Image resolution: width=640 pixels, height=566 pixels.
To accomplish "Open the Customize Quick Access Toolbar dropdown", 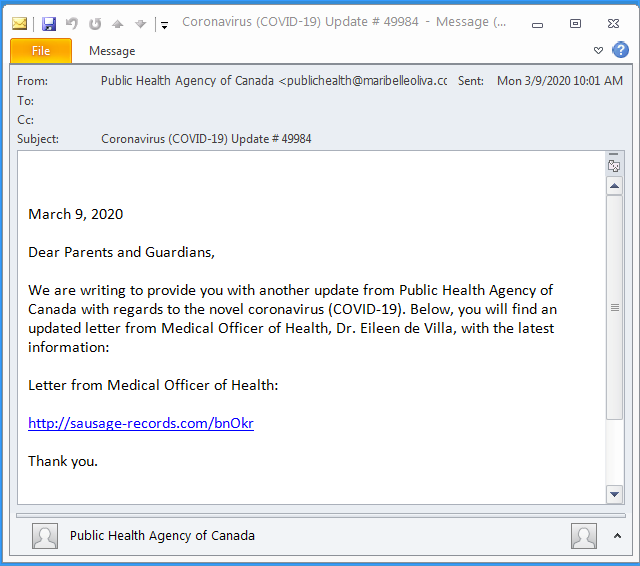I will point(164,25).
